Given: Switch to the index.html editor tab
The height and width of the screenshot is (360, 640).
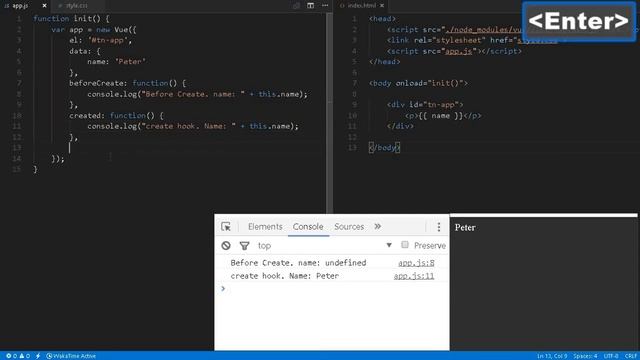Looking at the screenshot, I should [362, 6].
